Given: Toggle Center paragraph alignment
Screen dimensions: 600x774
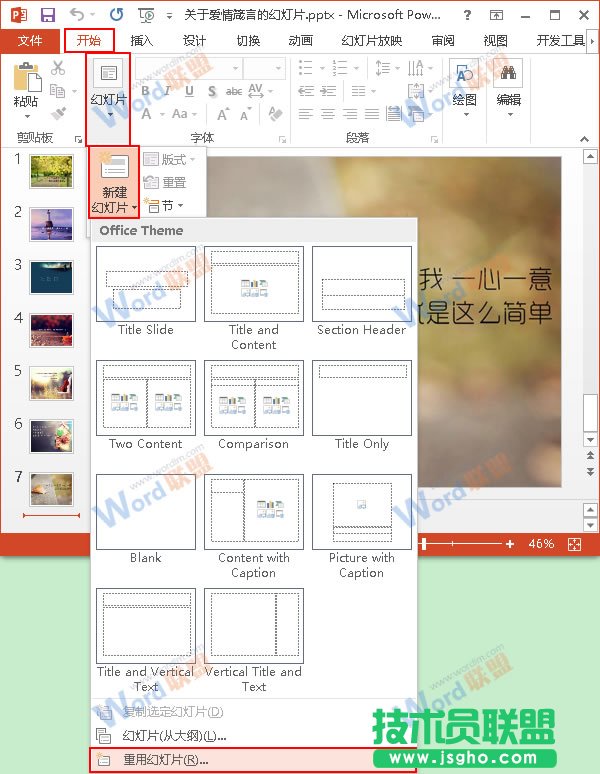Looking at the screenshot, I should pyautogui.click(x=328, y=115).
